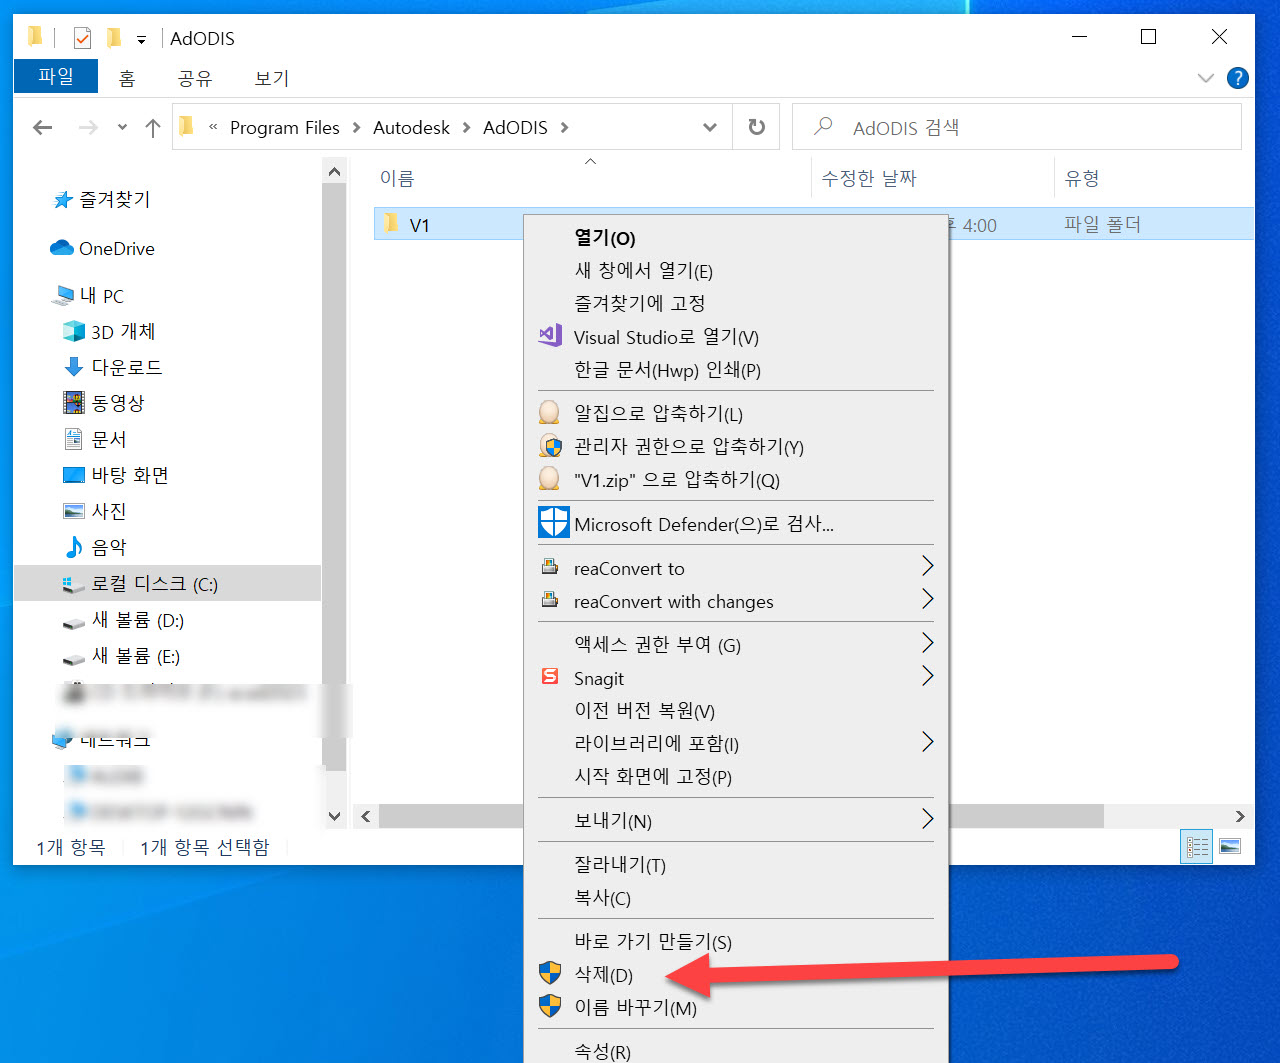Viewport: 1280px width, 1063px height.
Task: Select 새 볼륨 (E:) drive
Action: (123, 656)
